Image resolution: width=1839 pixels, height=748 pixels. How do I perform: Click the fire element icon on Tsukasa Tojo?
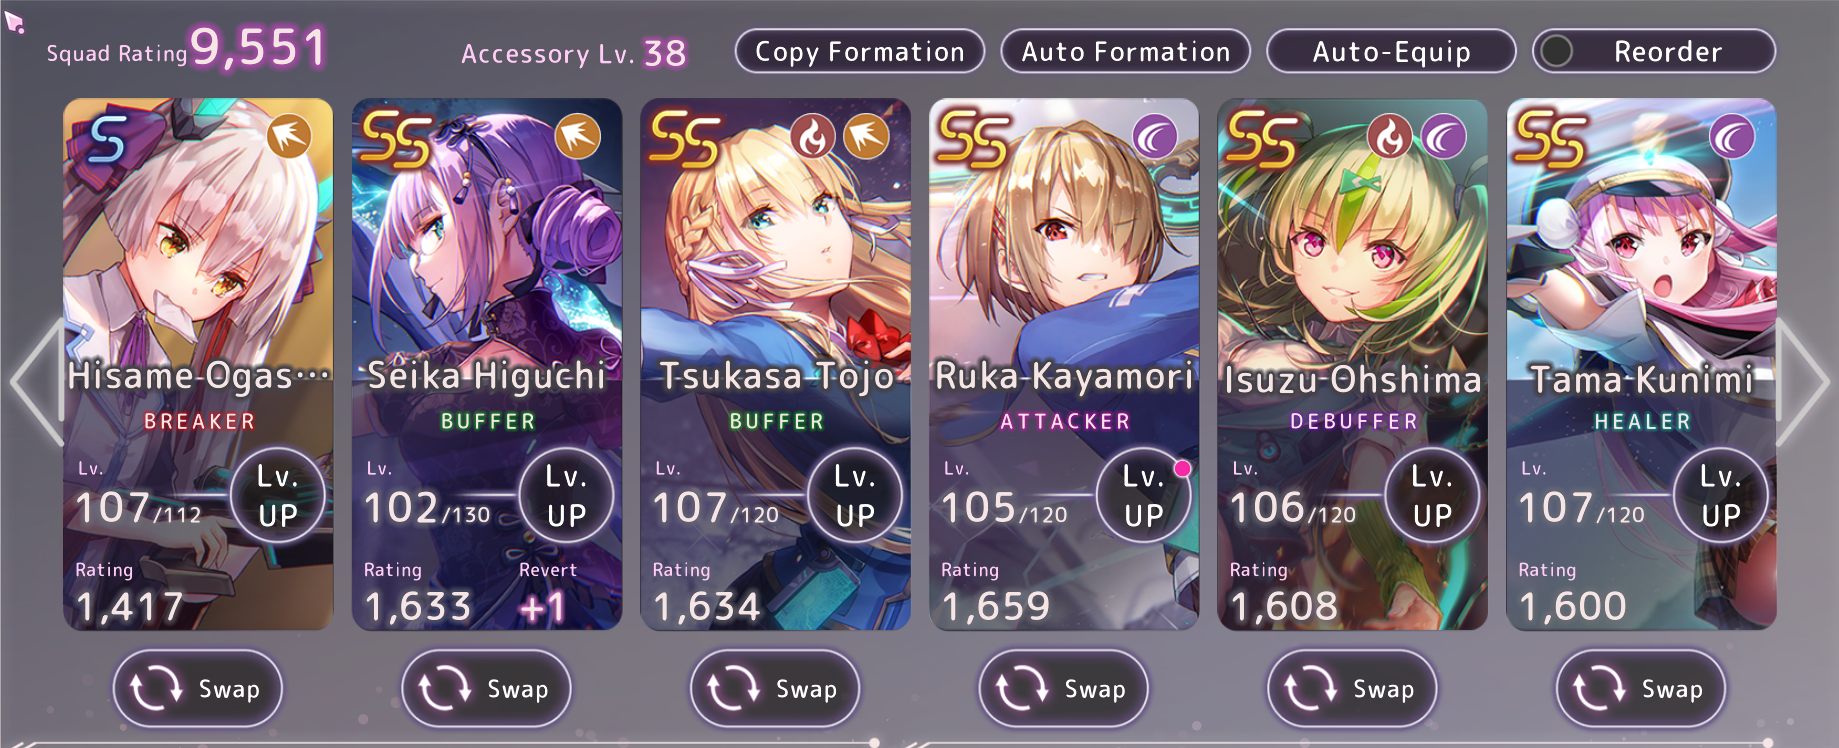[813, 137]
